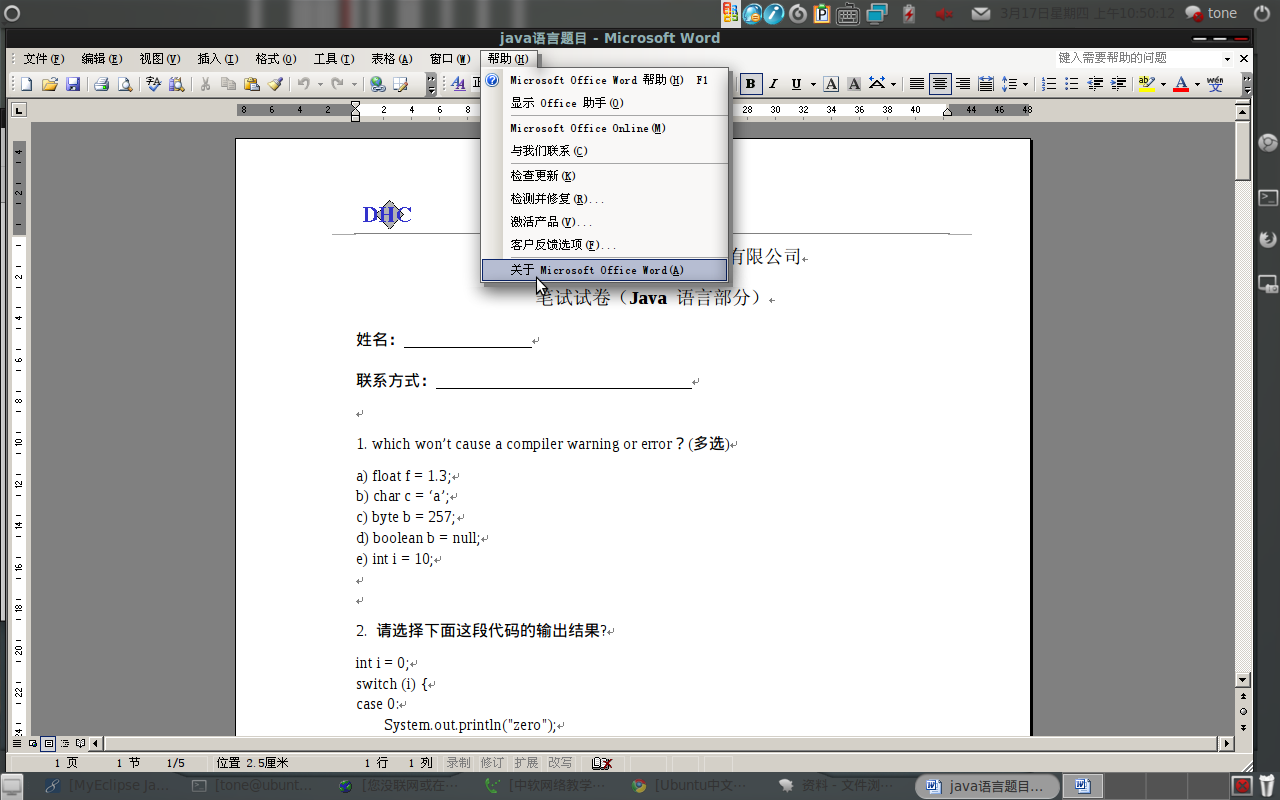Image resolution: width=1280 pixels, height=800 pixels.
Task: Toggle Underline formatting
Action: click(796, 85)
